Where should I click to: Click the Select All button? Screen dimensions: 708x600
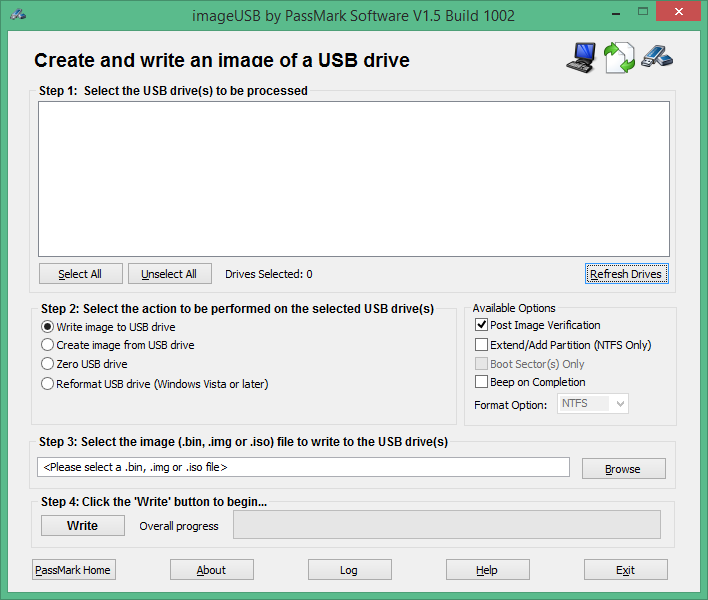pyautogui.click(x=80, y=274)
